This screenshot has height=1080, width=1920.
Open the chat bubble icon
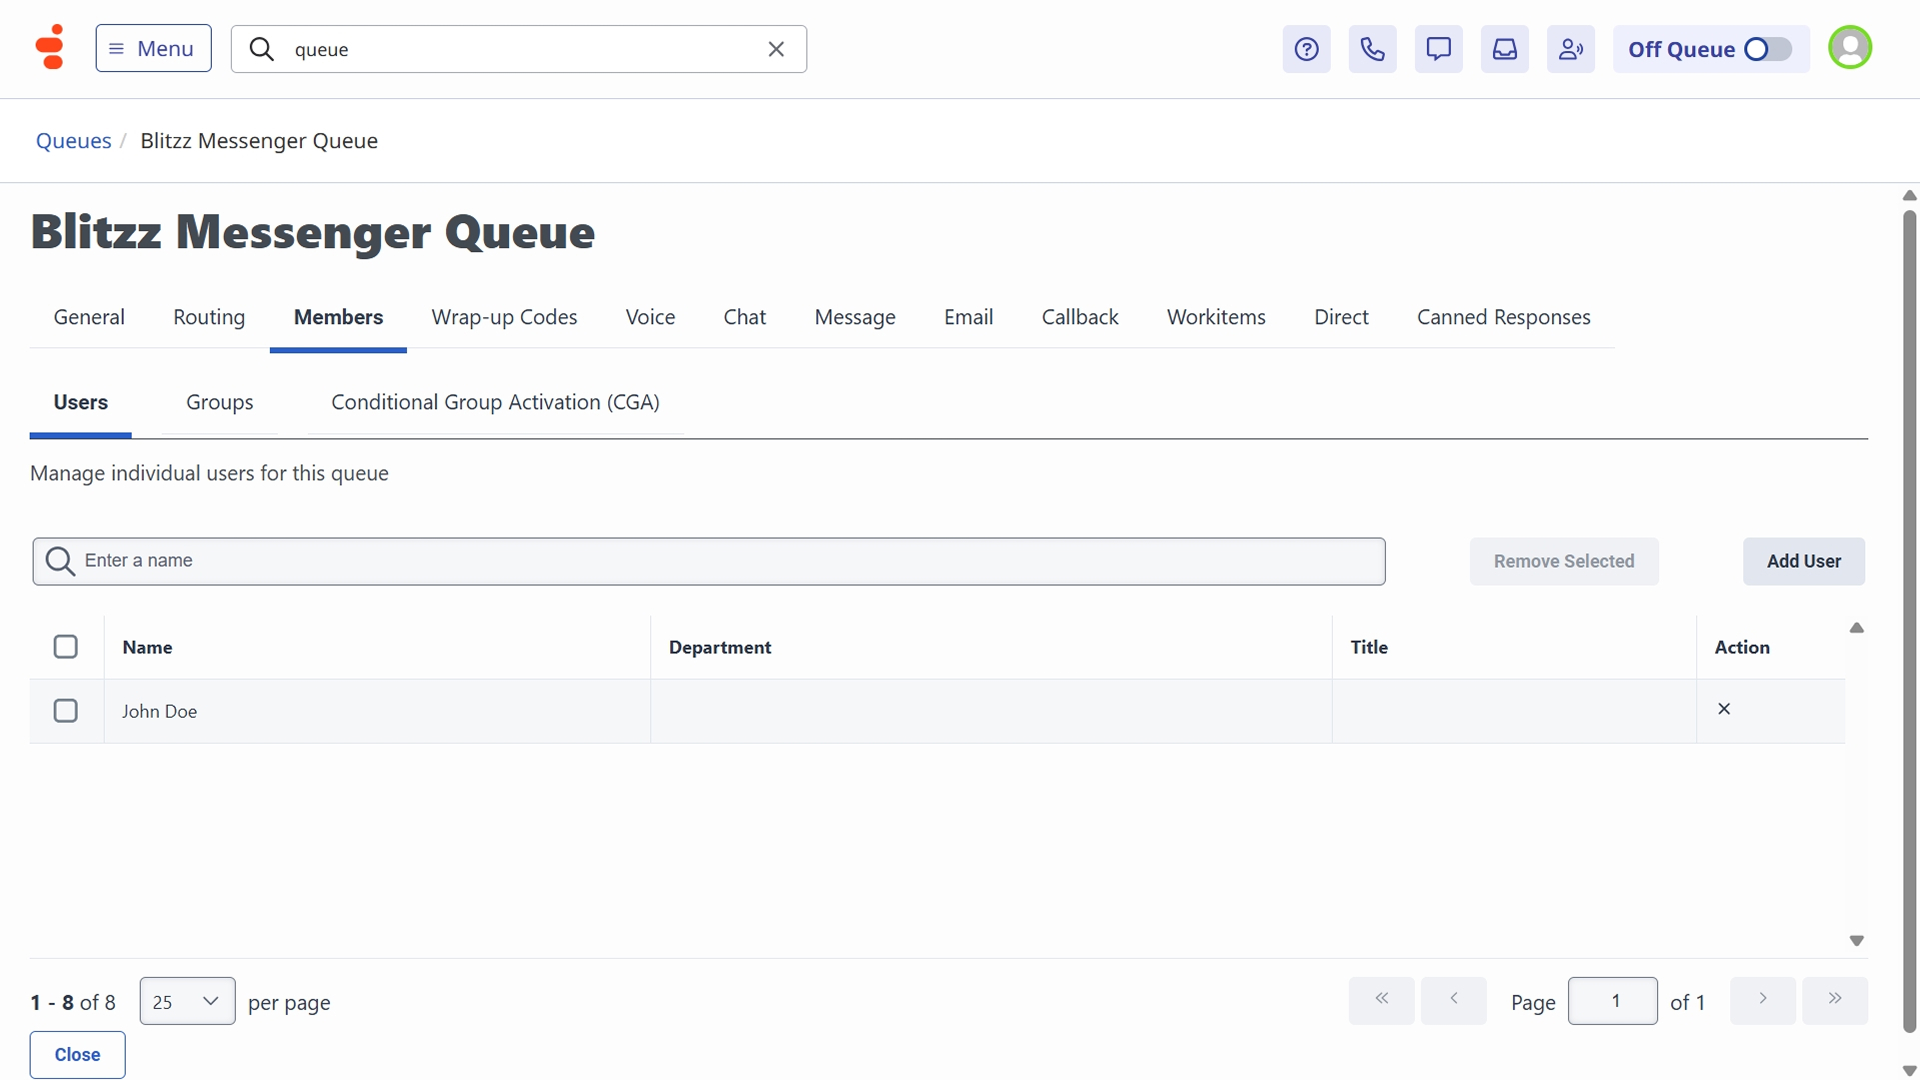coord(1438,49)
